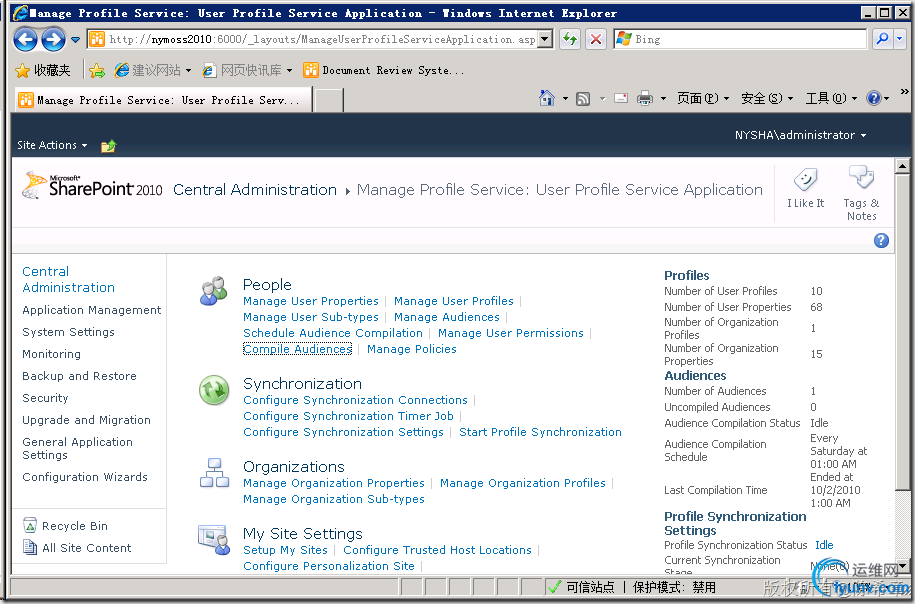The height and width of the screenshot is (604, 915).
Task: Open Security in left navigation
Action: tap(46, 398)
